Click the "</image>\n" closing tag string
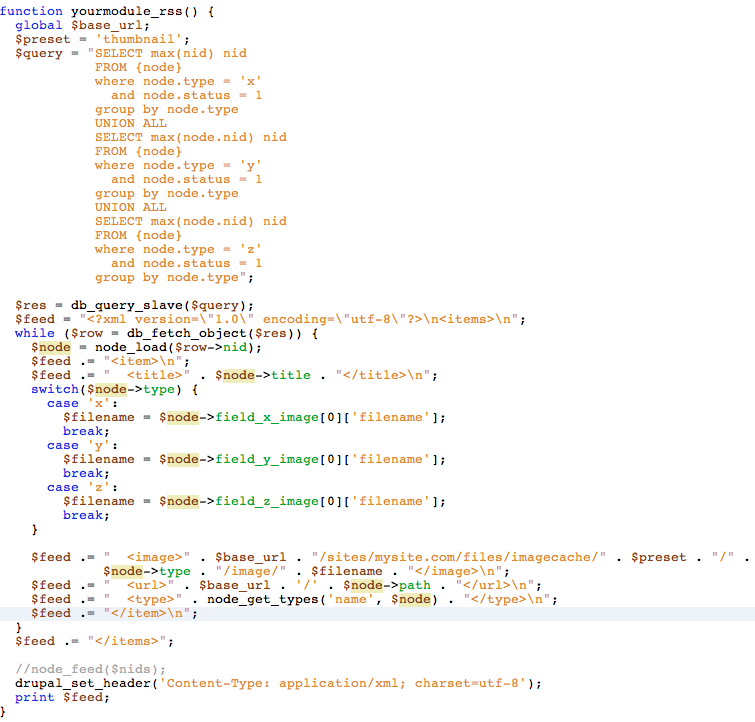The image size is (755, 722). (x=454, y=571)
